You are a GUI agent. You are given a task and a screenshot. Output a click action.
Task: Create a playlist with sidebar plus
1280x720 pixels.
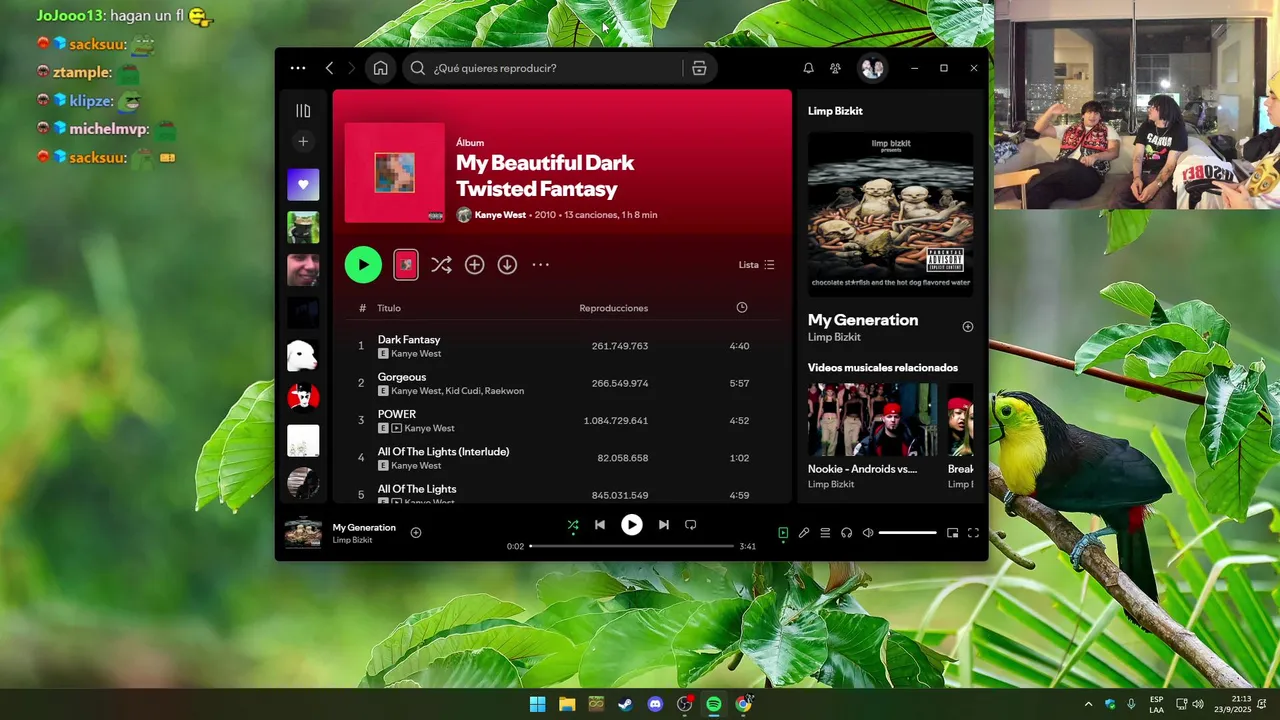pyautogui.click(x=303, y=142)
